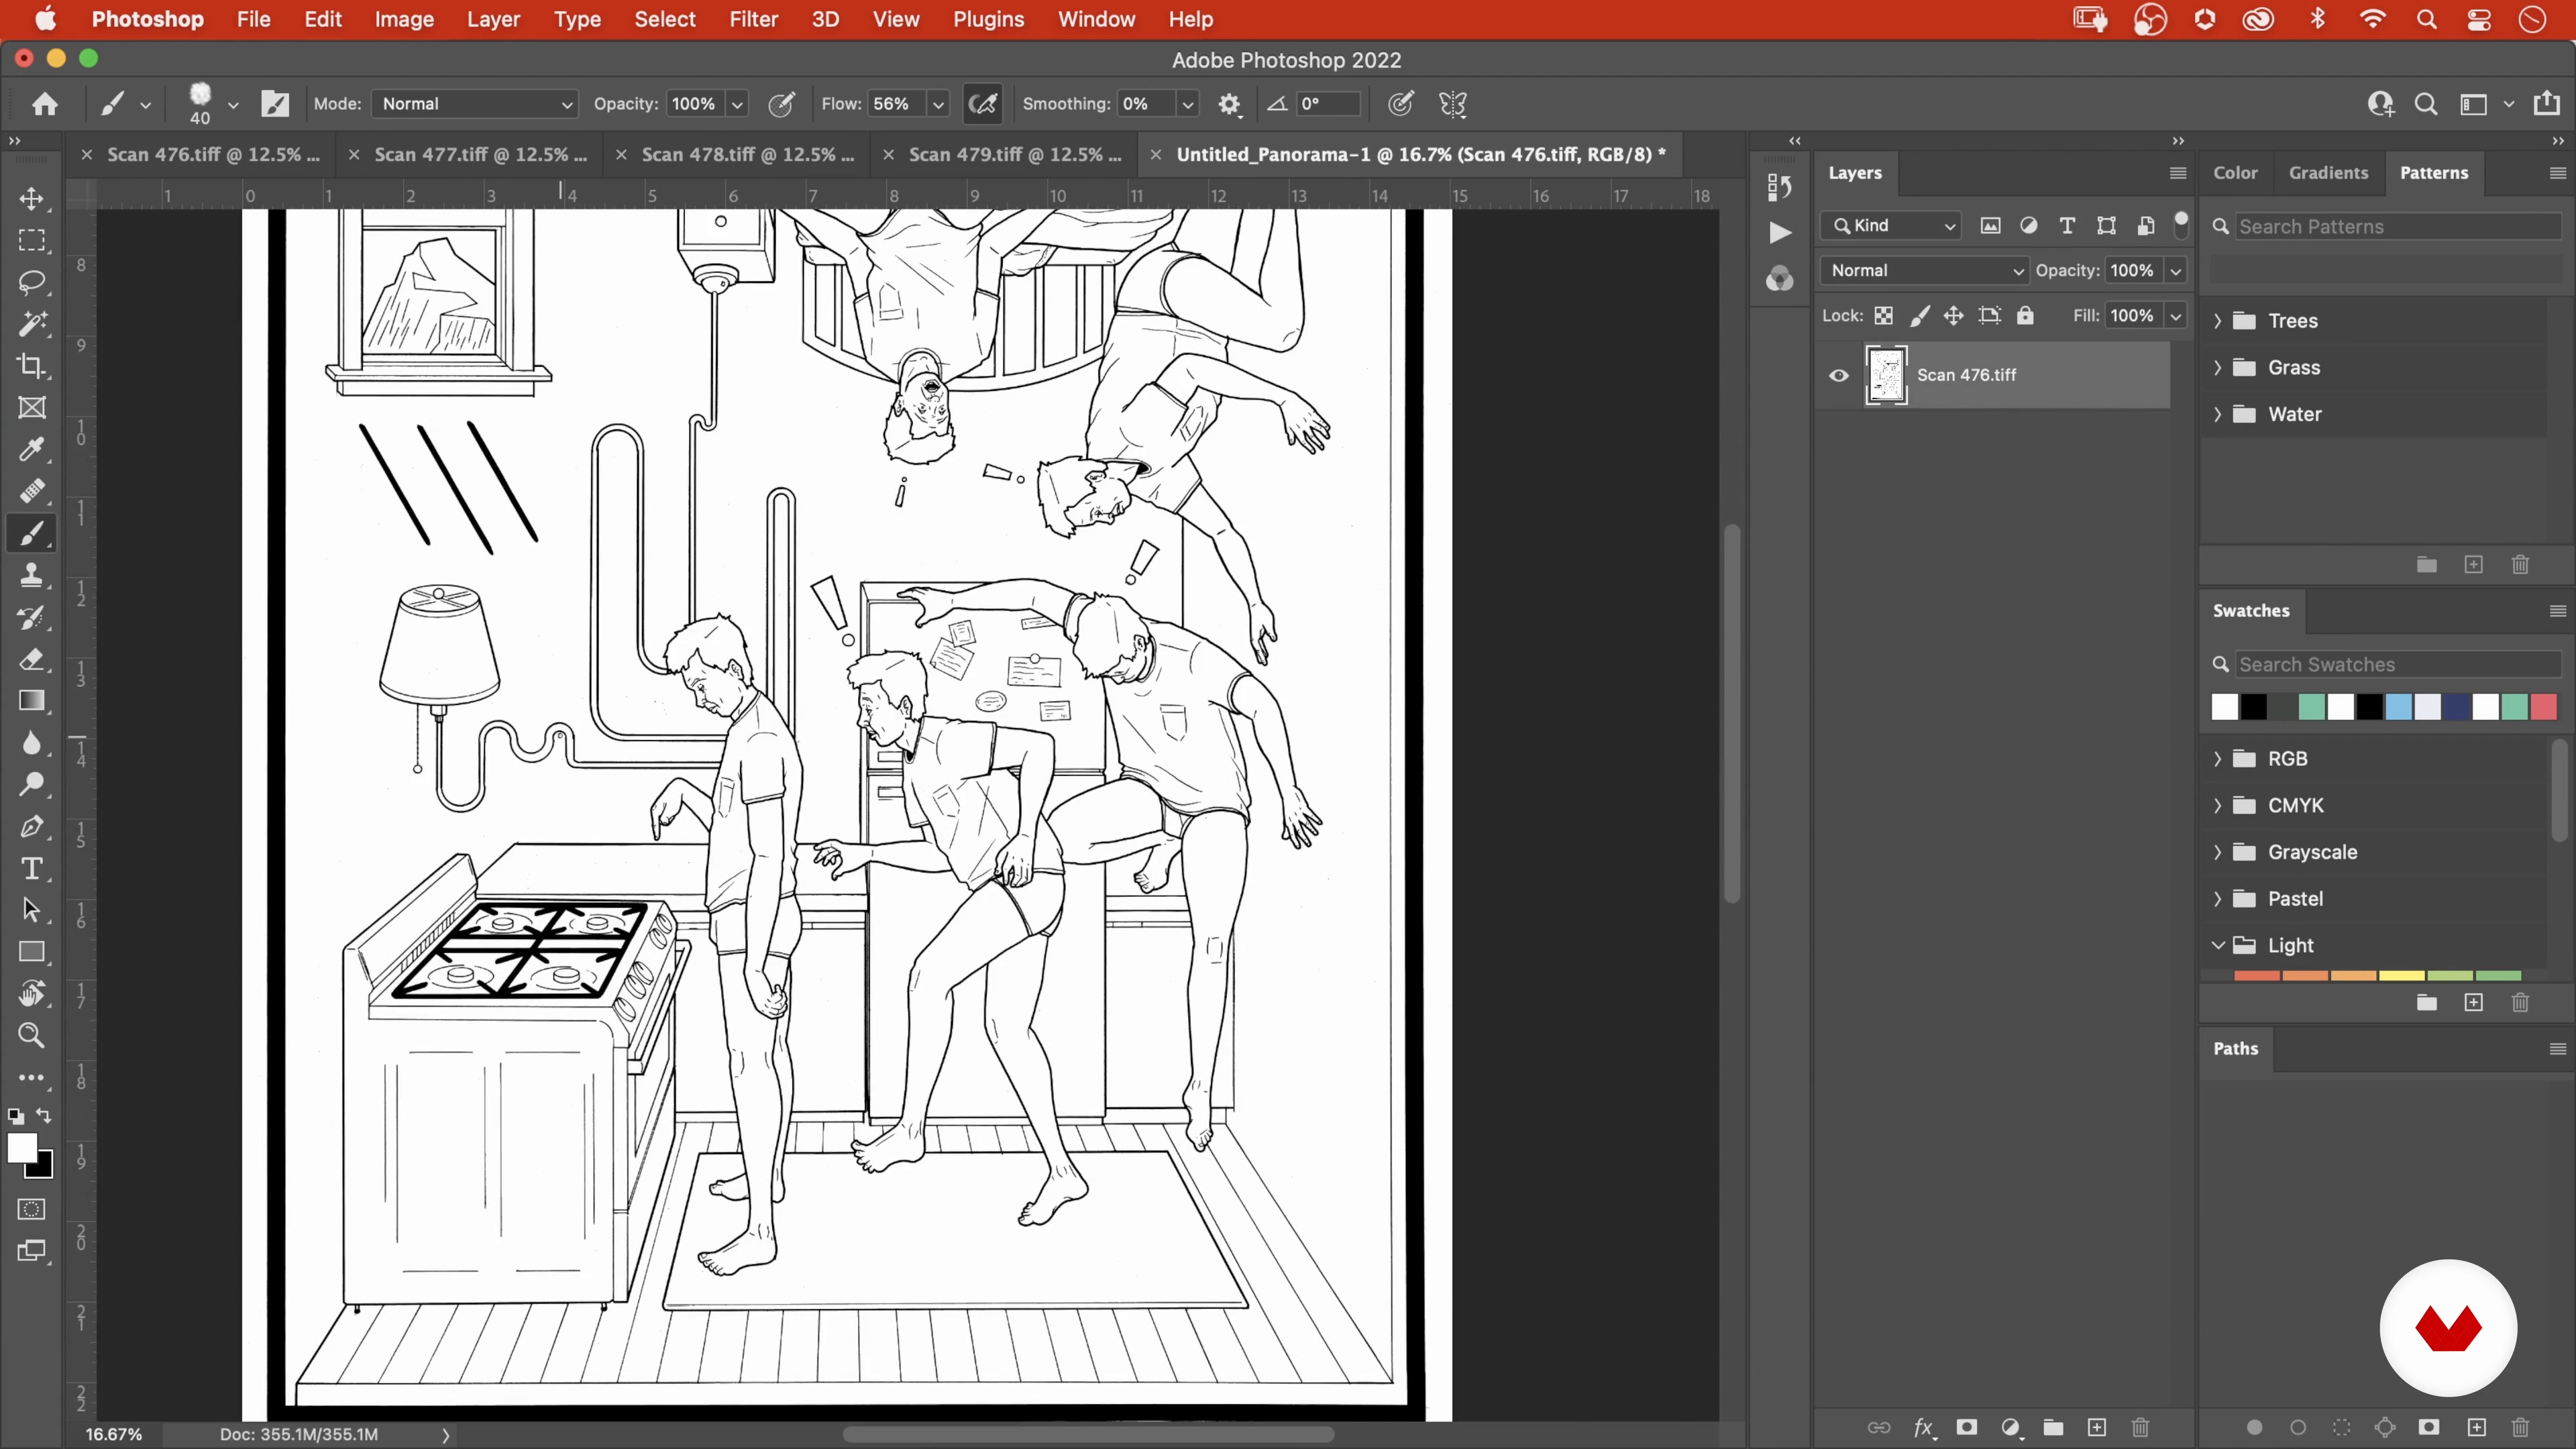Select the Eyedropper tool
The image size is (2576, 1449).
coord(32,450)
